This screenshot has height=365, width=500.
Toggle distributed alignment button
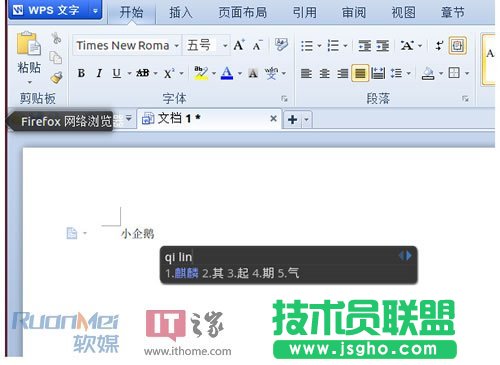(x=378, y=73)
